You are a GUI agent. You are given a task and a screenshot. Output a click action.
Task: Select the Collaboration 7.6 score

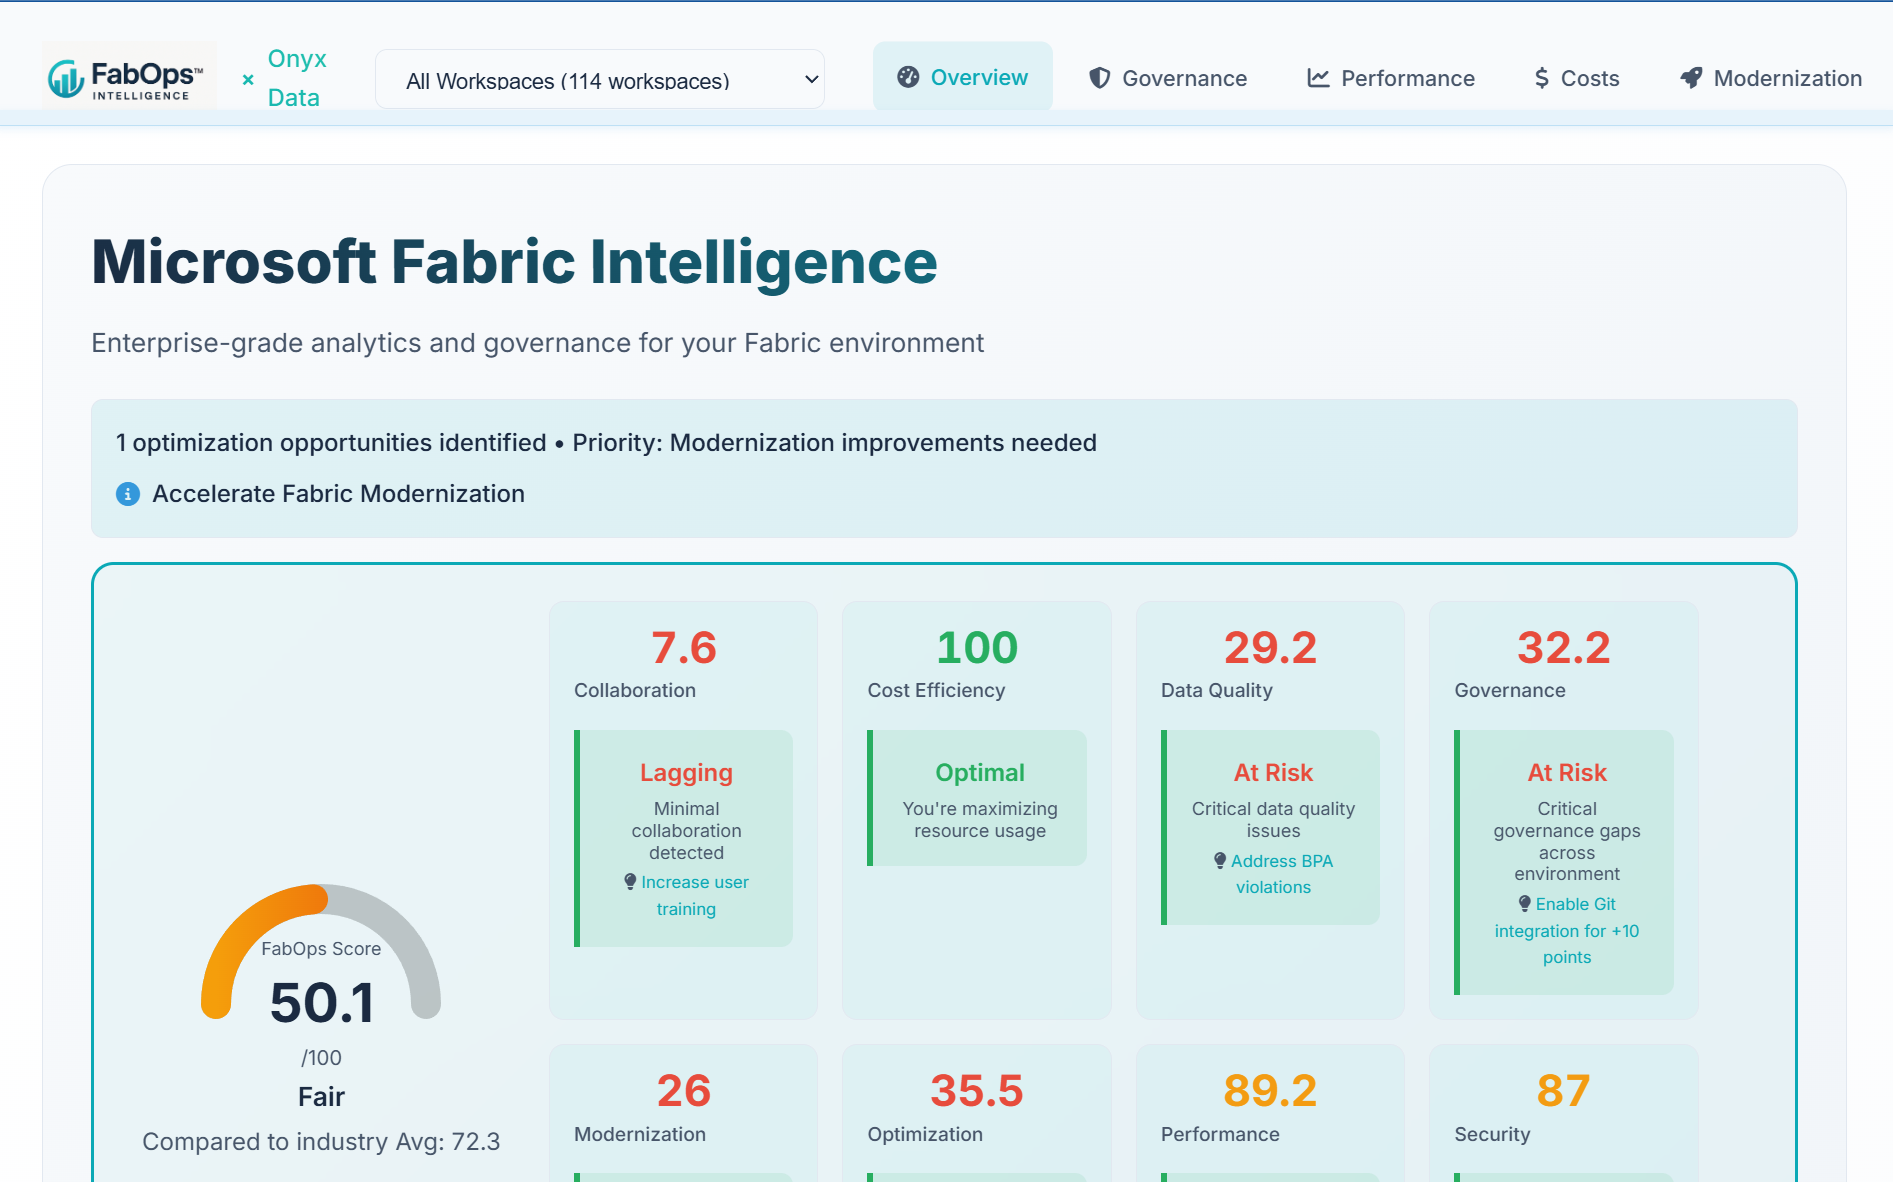[x=684, y=648]
